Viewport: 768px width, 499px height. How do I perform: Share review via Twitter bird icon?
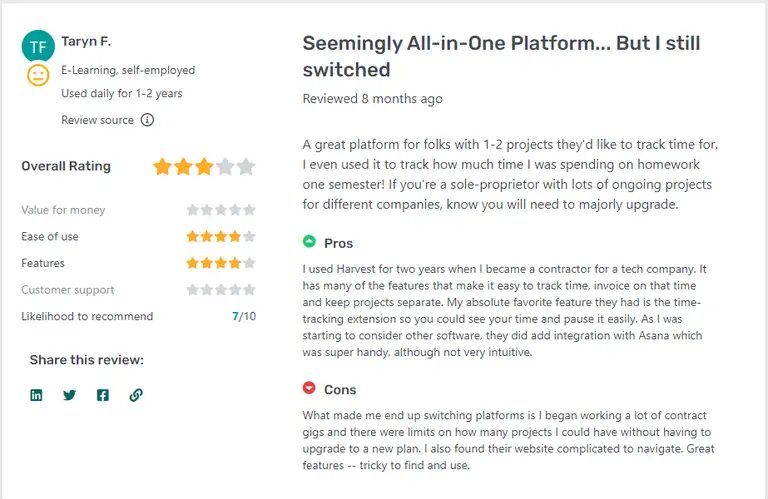pyautogui.click(x=70, y=395)
